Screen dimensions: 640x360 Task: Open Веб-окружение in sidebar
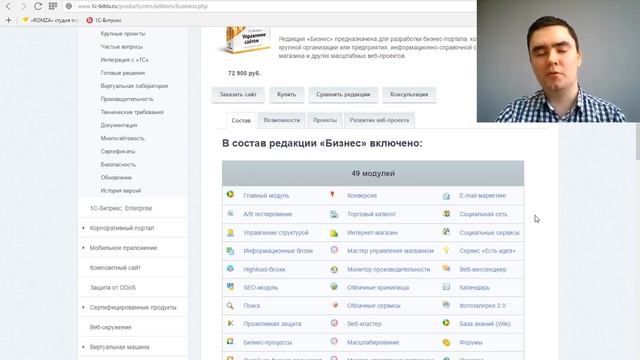(111, 327)
